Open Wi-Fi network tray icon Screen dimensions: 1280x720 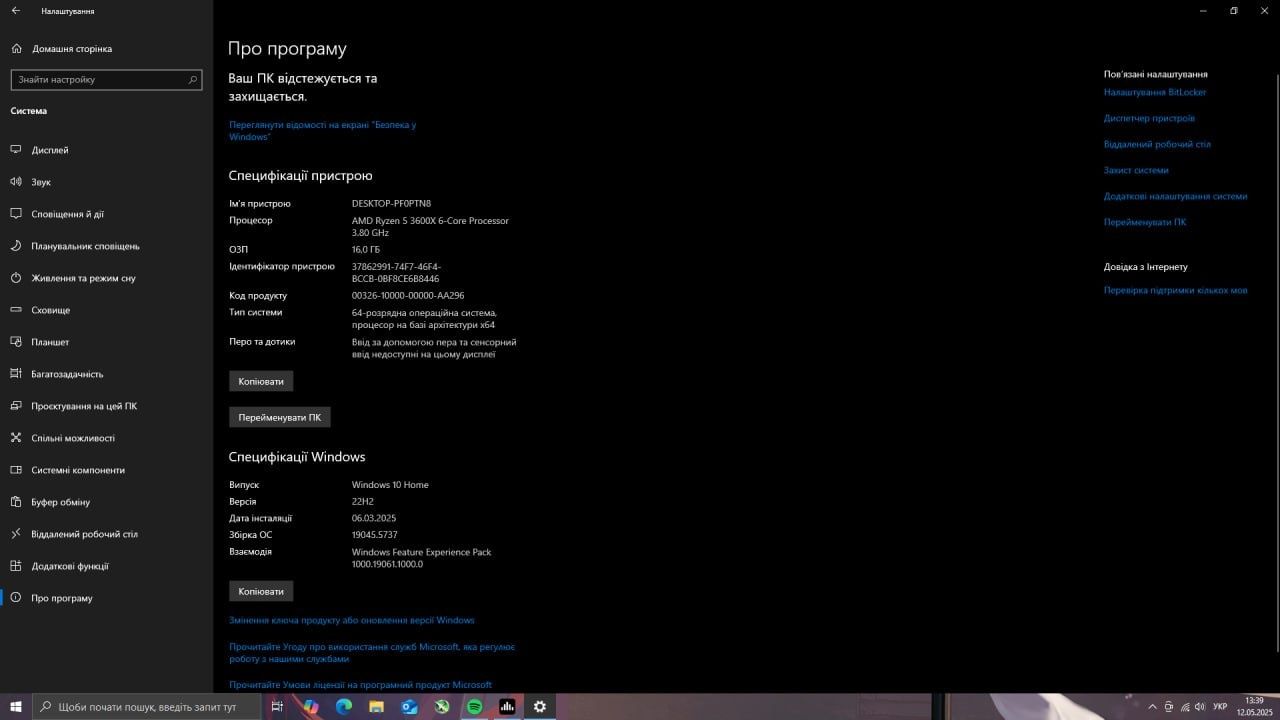point(1185,707)
